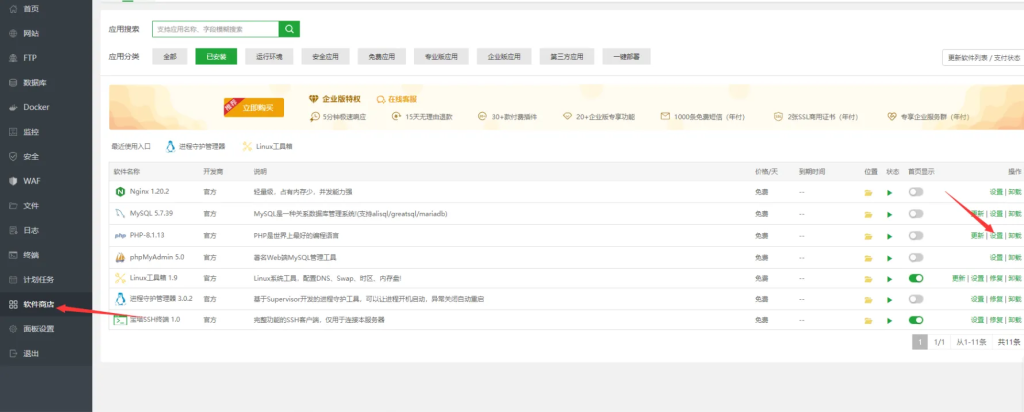Open the phpMyAdmin 5.0 folder location icon
The image size is (1024, 412).
point(869,257)
